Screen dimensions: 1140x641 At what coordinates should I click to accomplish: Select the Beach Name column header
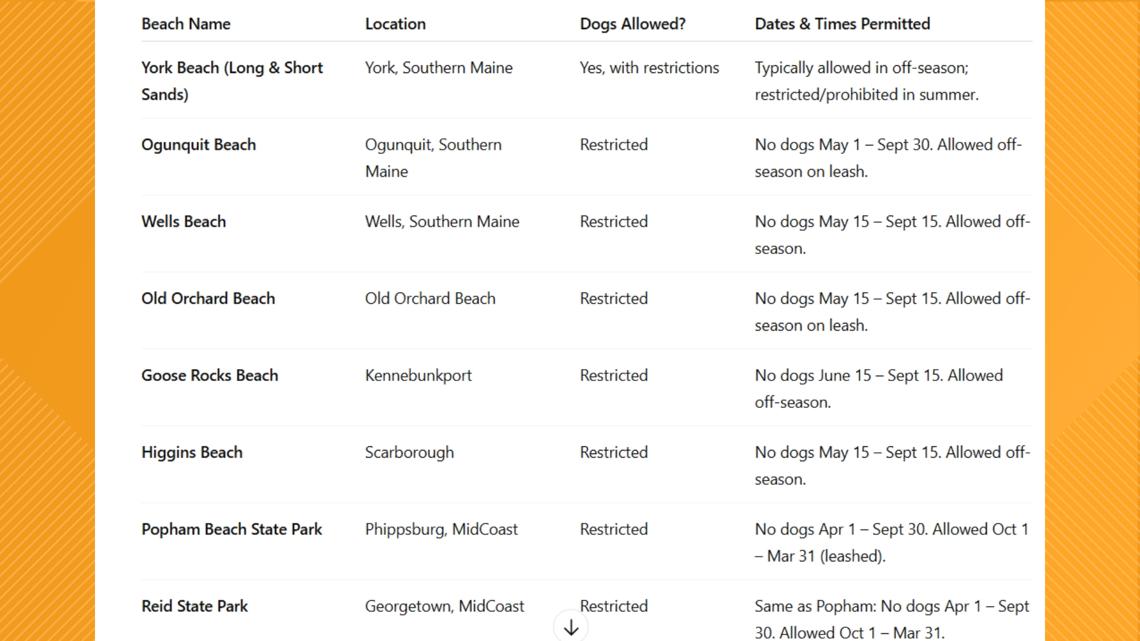pyautogui.click(x=185, y=24)
